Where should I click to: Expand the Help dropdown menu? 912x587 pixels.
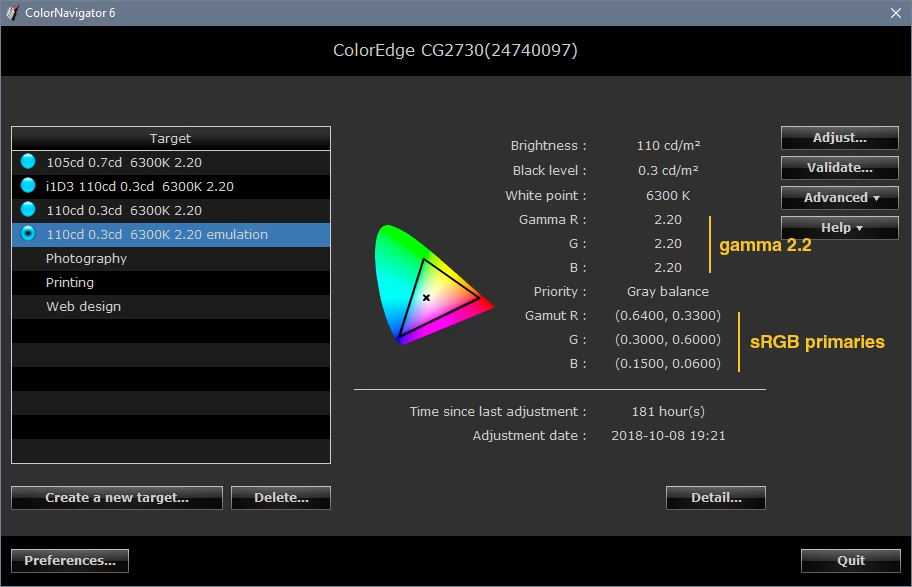tap(839, 227)
